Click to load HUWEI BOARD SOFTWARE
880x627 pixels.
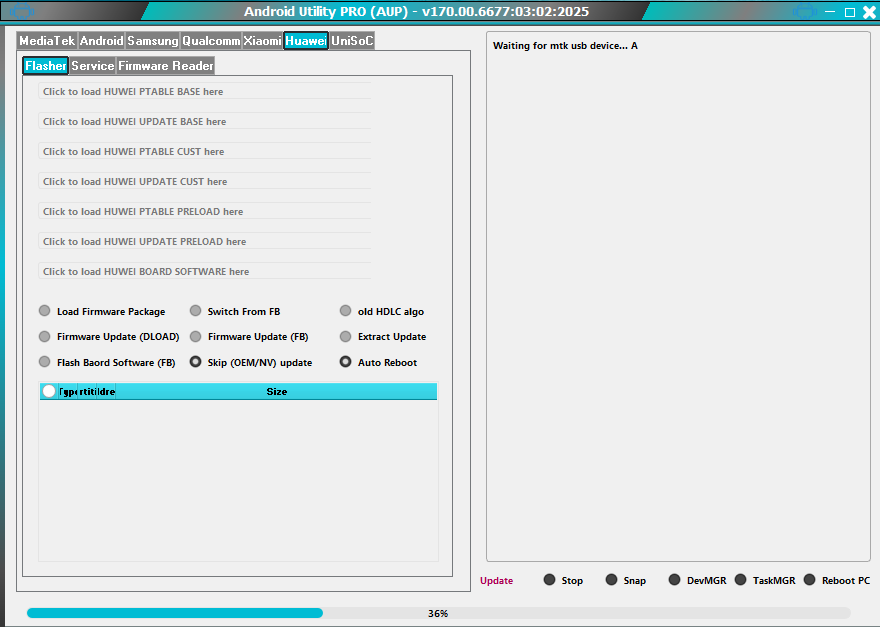pyautogui.click(x=205, y=271)
